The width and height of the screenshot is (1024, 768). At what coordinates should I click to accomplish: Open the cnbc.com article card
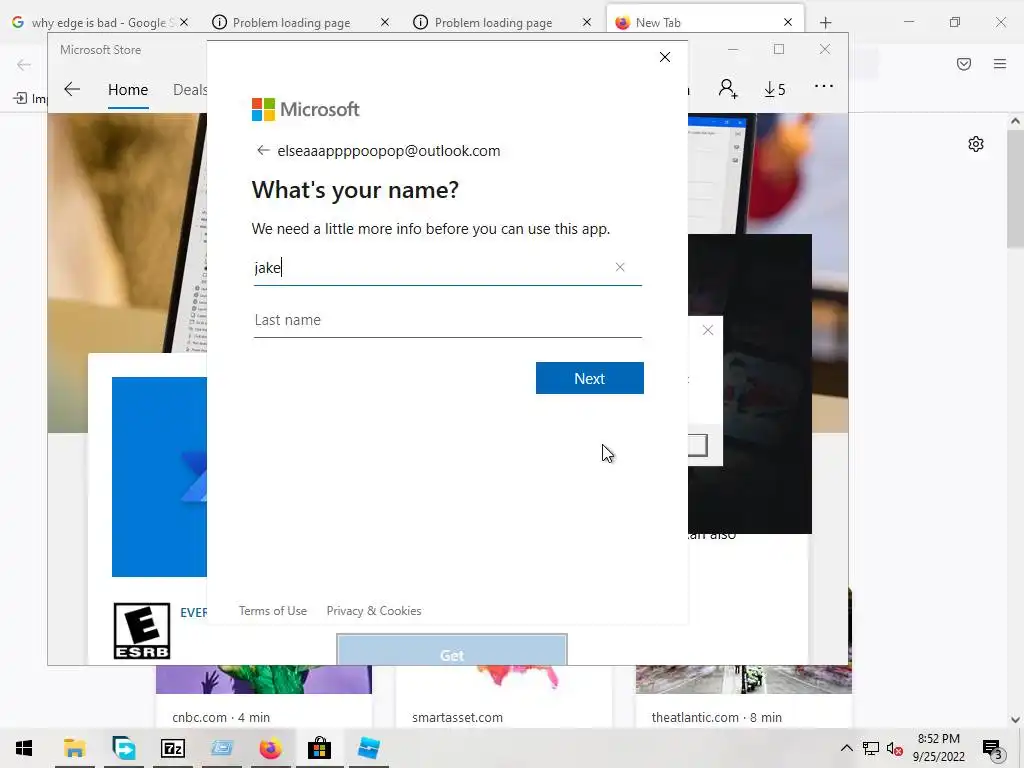pos(264,696)
